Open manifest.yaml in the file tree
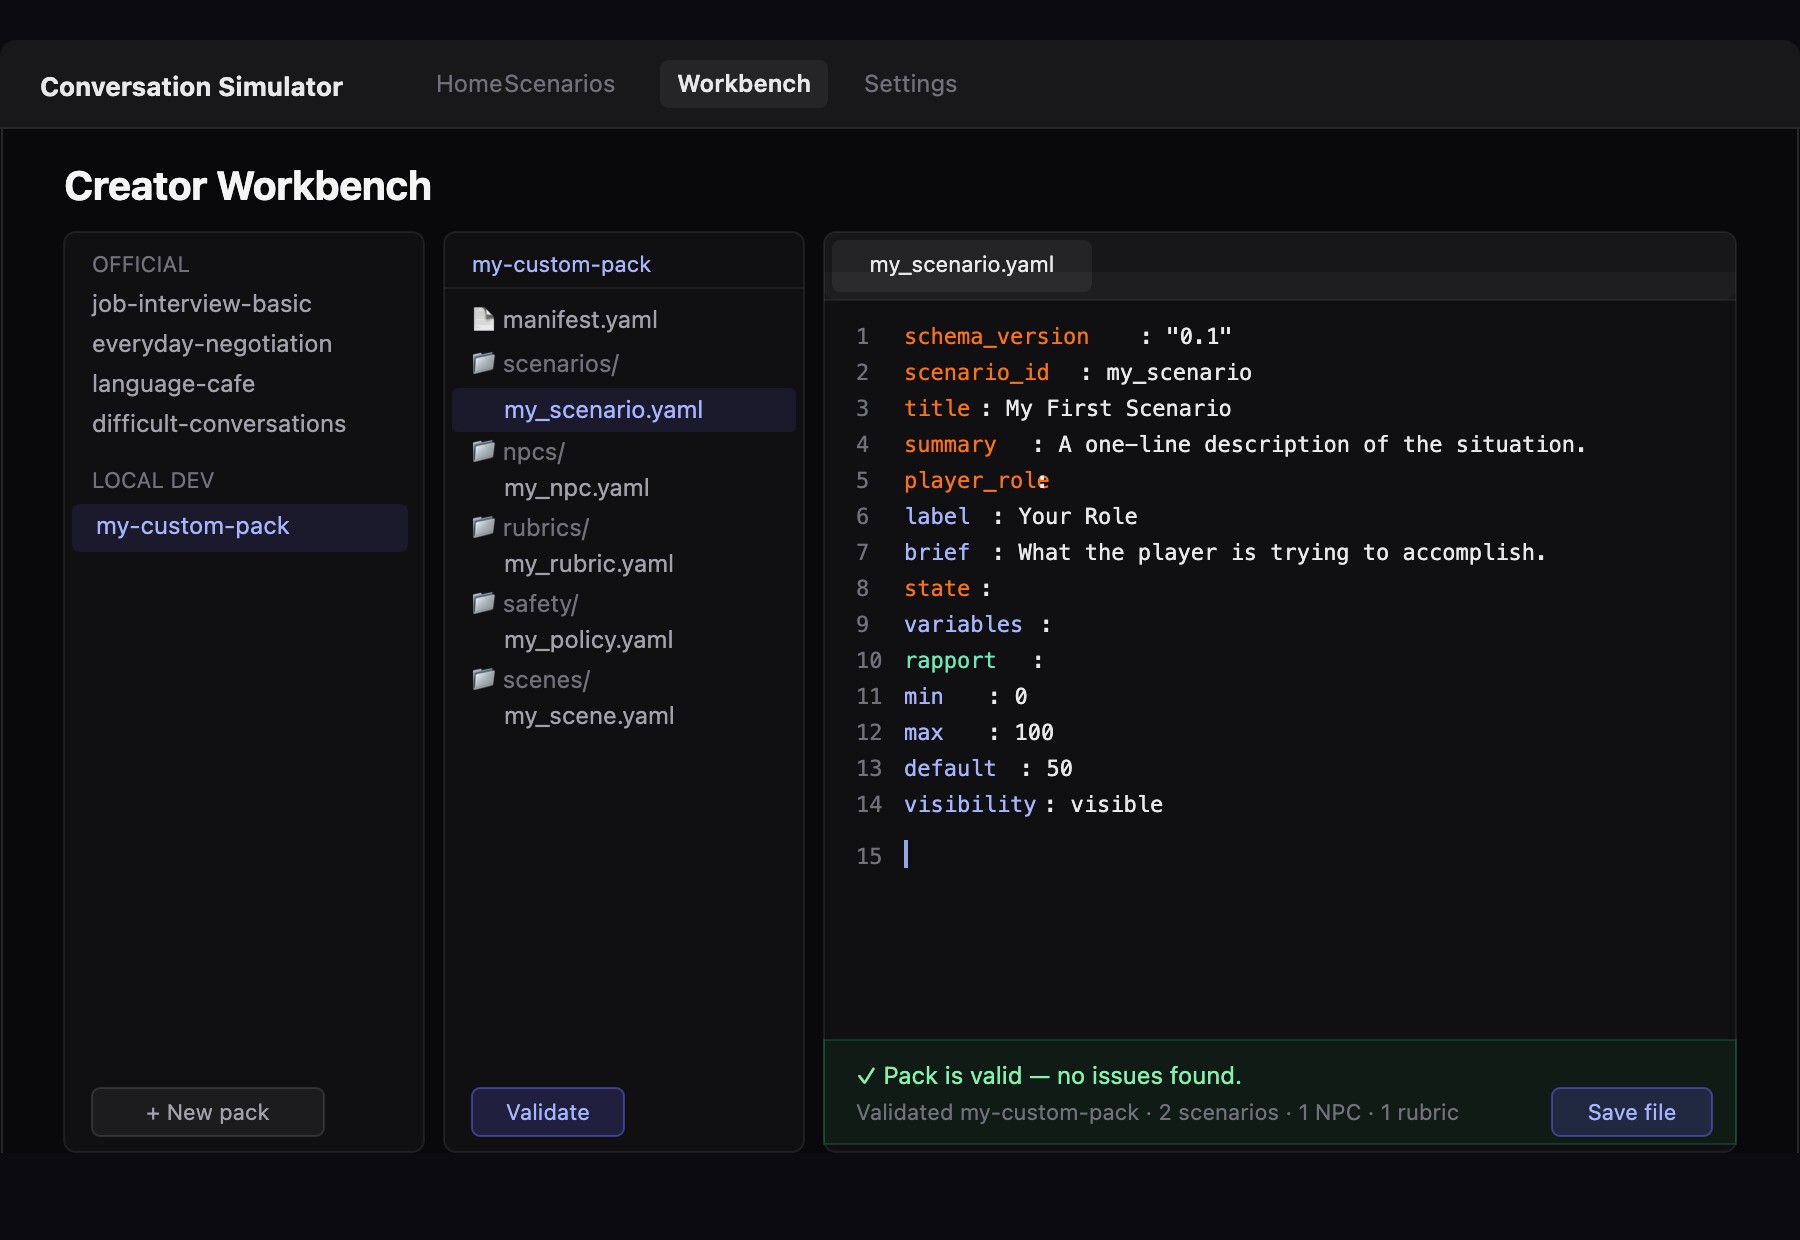This screenshot has width=1800, height=1240. [x=580, y=320]
